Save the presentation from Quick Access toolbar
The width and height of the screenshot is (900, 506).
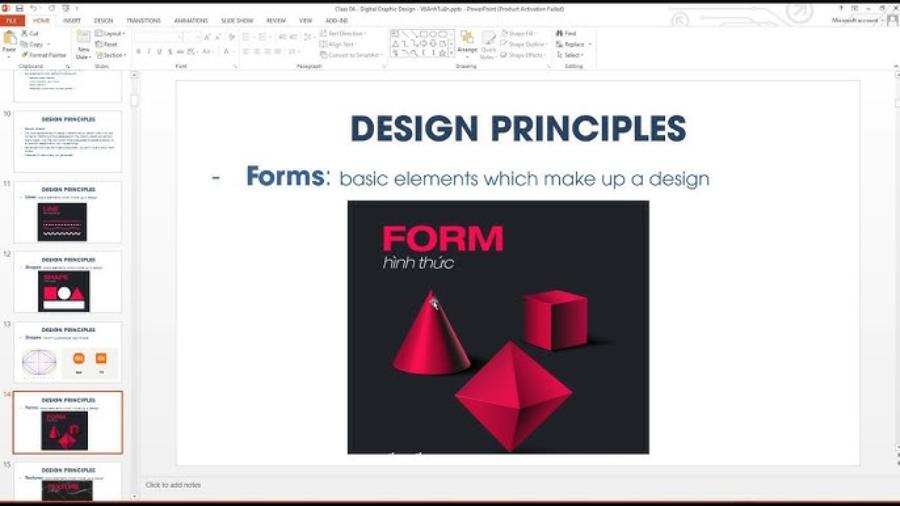click(x=20, y=8)
